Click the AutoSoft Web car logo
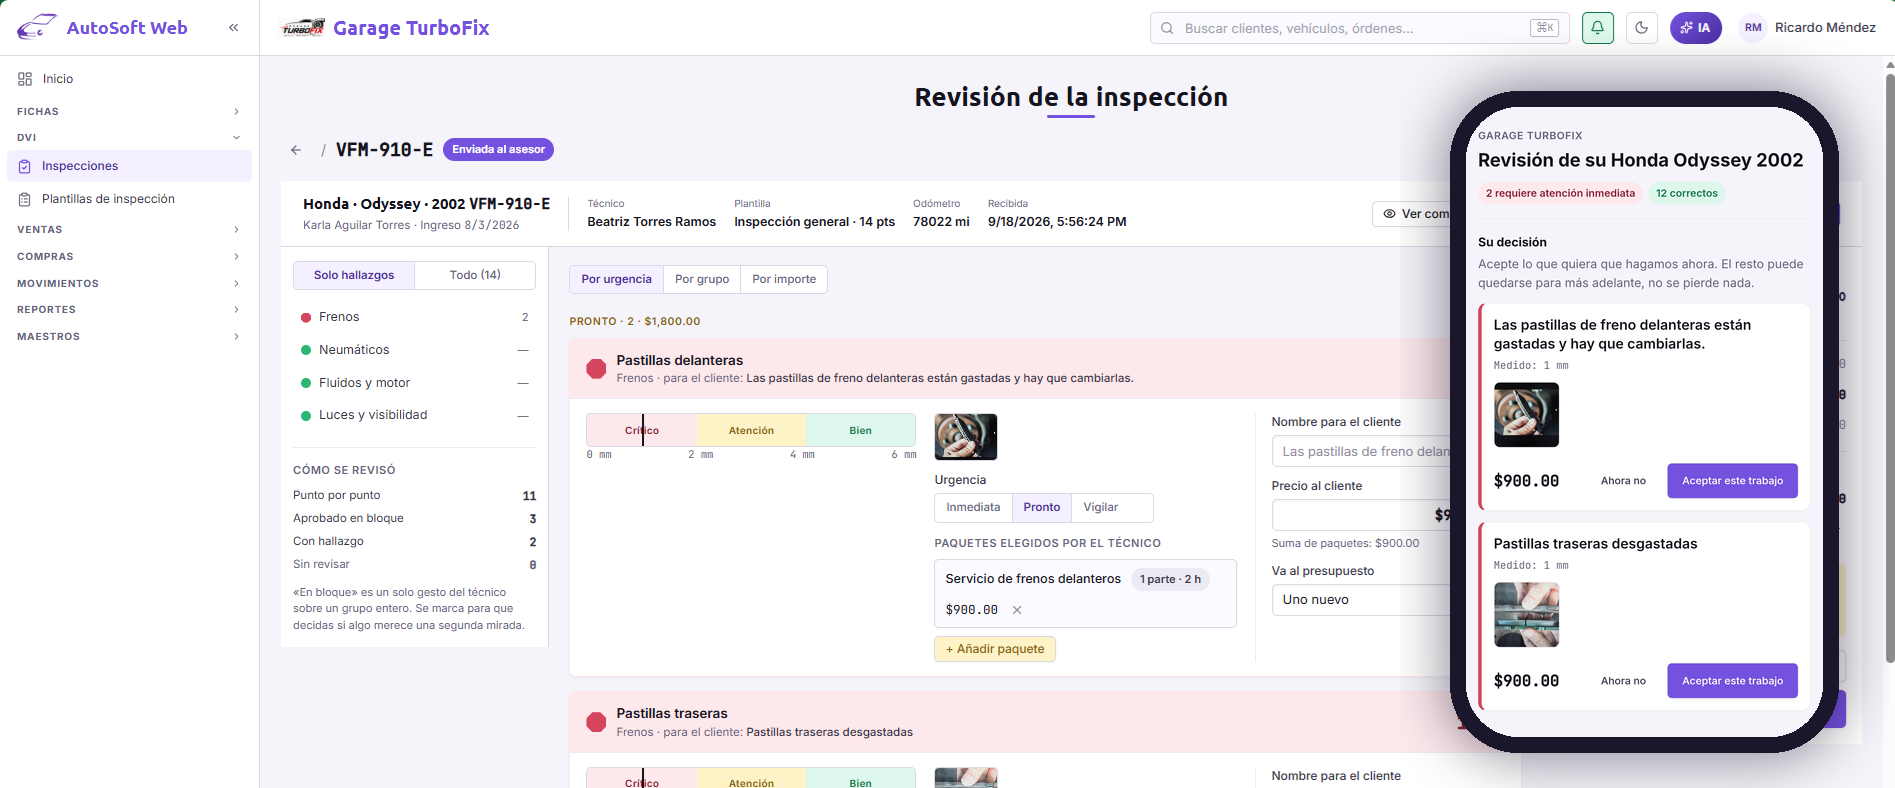 pos(37,27)
